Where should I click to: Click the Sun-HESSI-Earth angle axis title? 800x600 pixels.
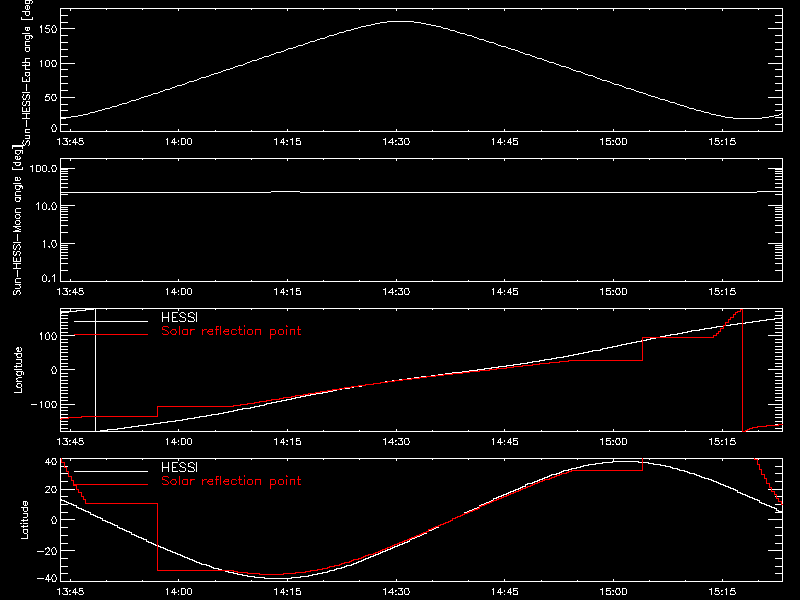click(27, 72)
